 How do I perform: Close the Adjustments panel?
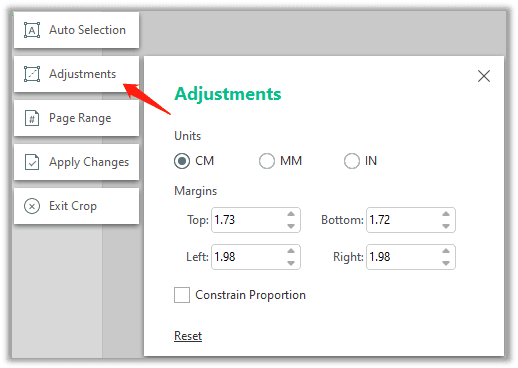(484, 76)
